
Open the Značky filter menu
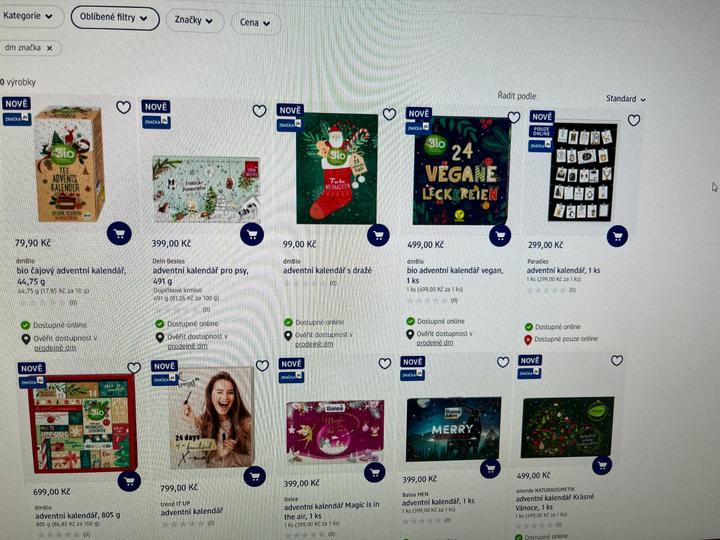[x=194, y=20]
